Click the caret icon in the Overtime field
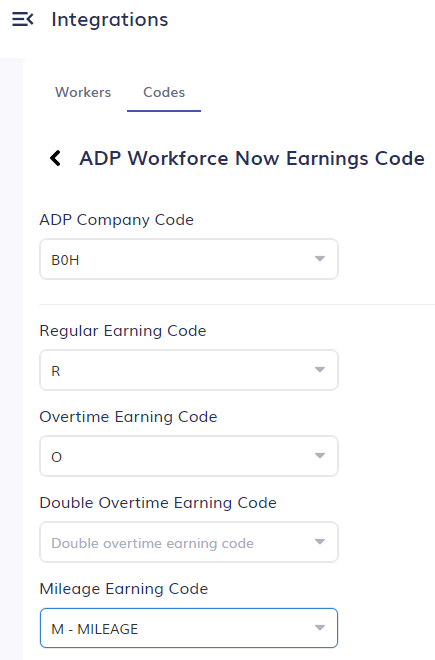This screenshot has height=660, width=435. point(320,455)
